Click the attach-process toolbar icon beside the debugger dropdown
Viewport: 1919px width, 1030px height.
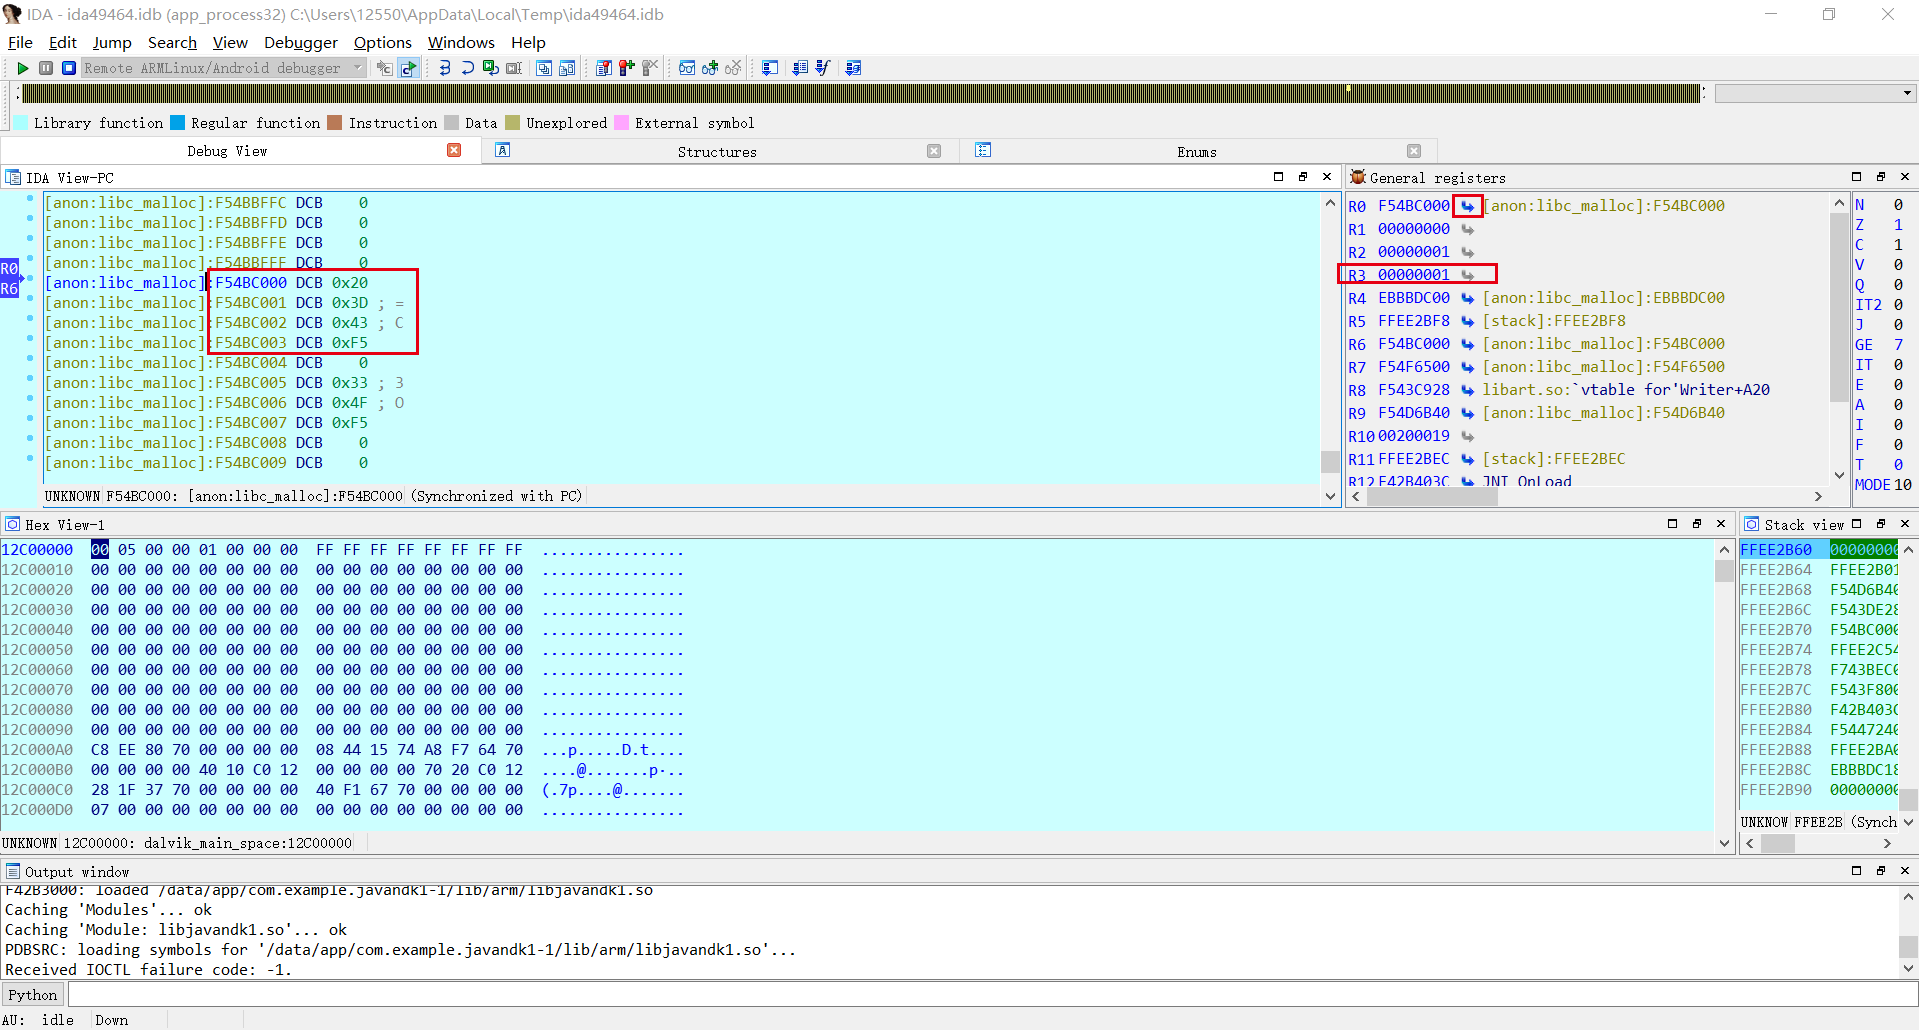384,68
